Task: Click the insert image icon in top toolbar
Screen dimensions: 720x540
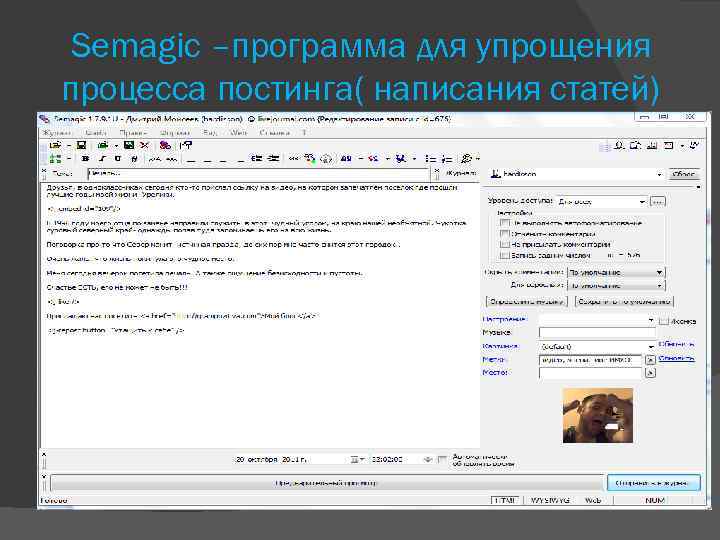Action: click(129, 146)
